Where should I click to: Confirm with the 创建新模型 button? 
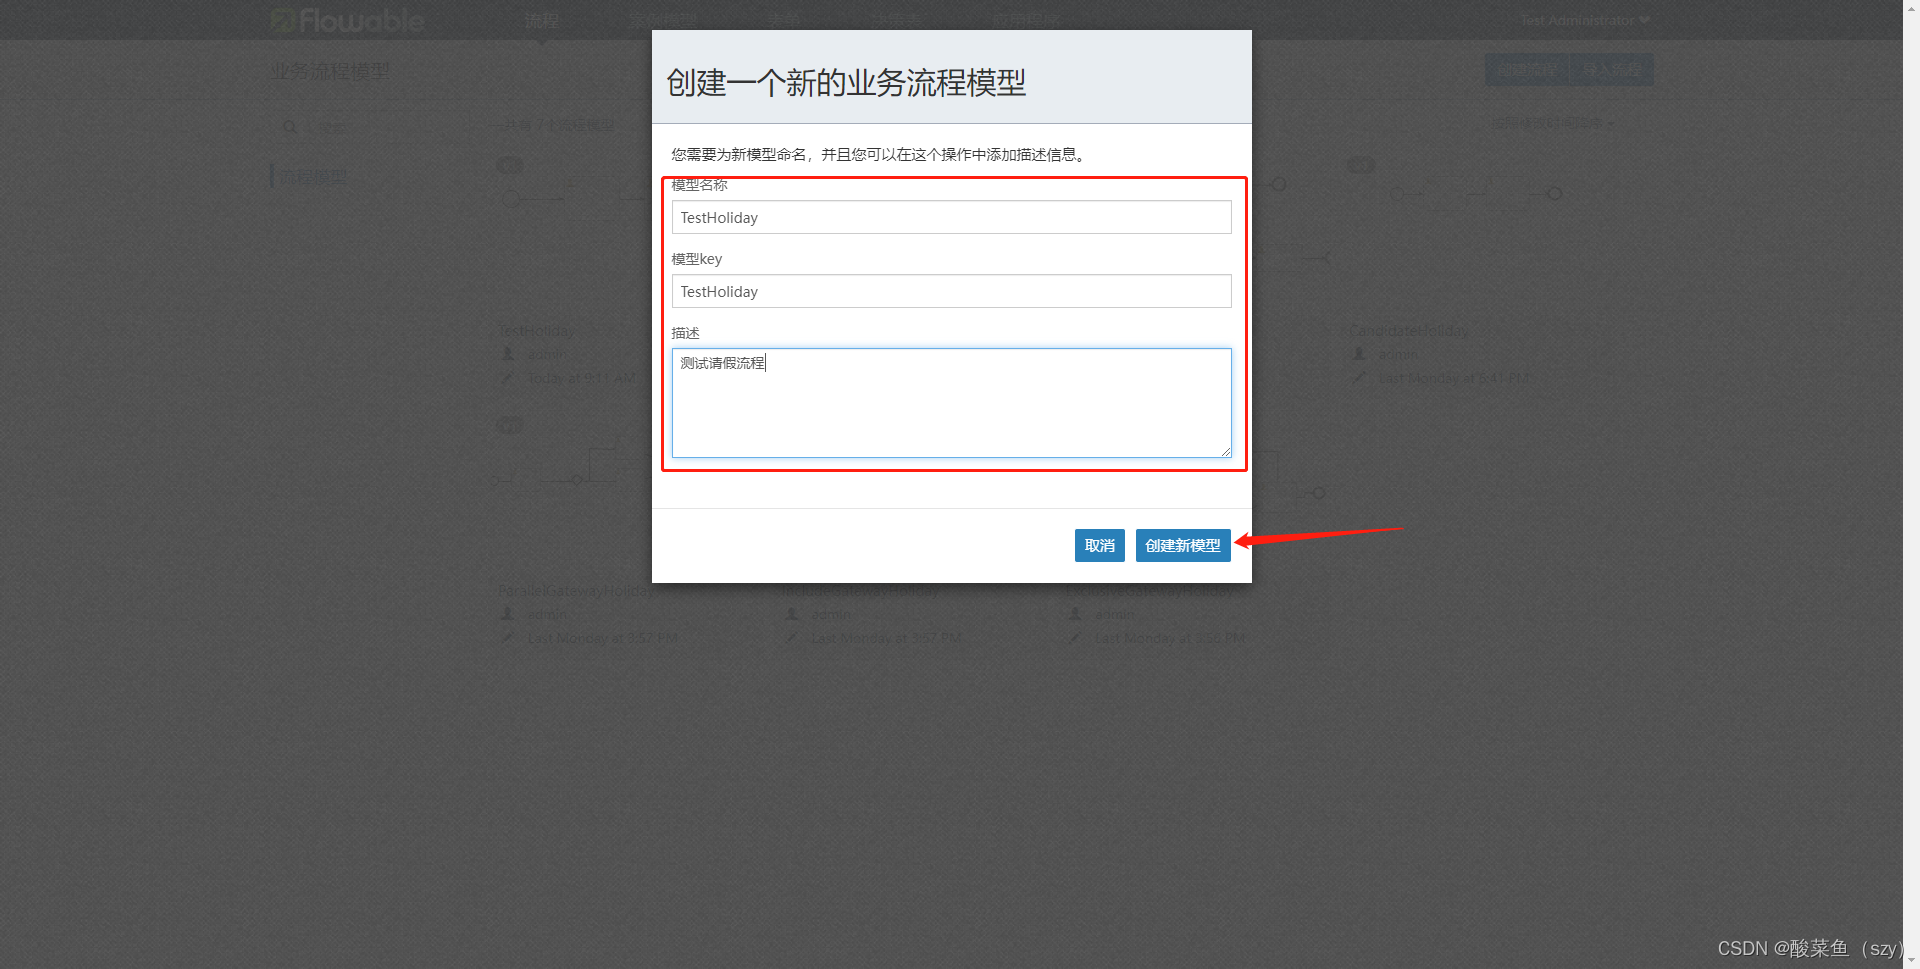[x=1183, y=545]
